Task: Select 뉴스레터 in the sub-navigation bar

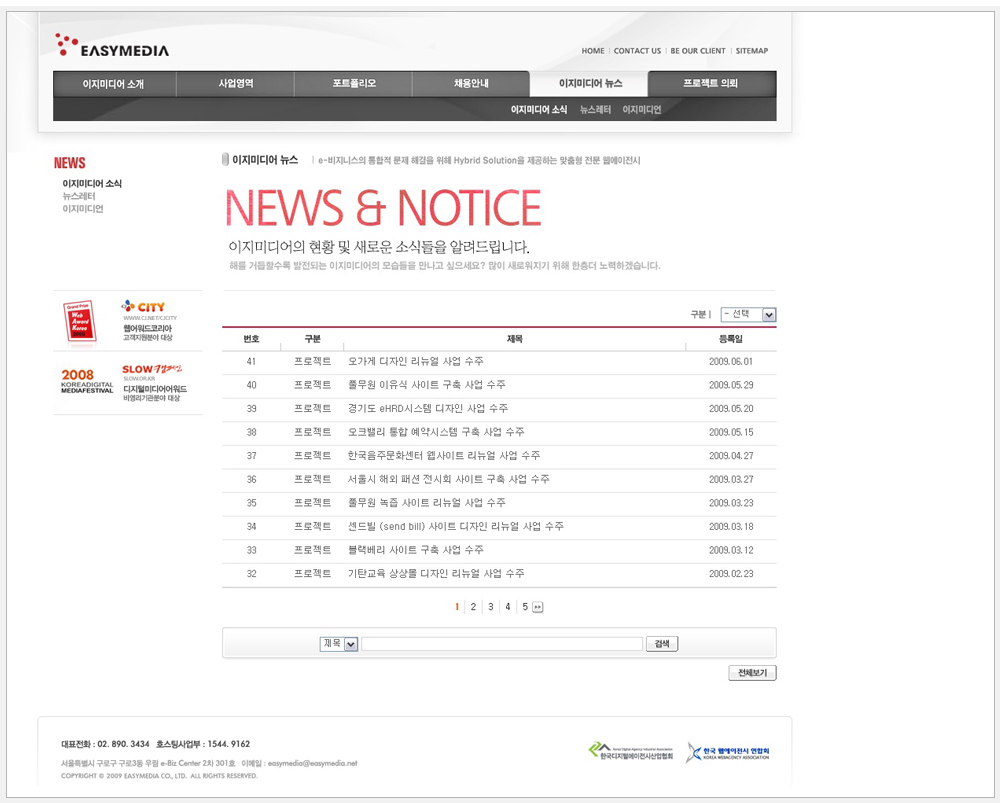Action: pos(595,110)
